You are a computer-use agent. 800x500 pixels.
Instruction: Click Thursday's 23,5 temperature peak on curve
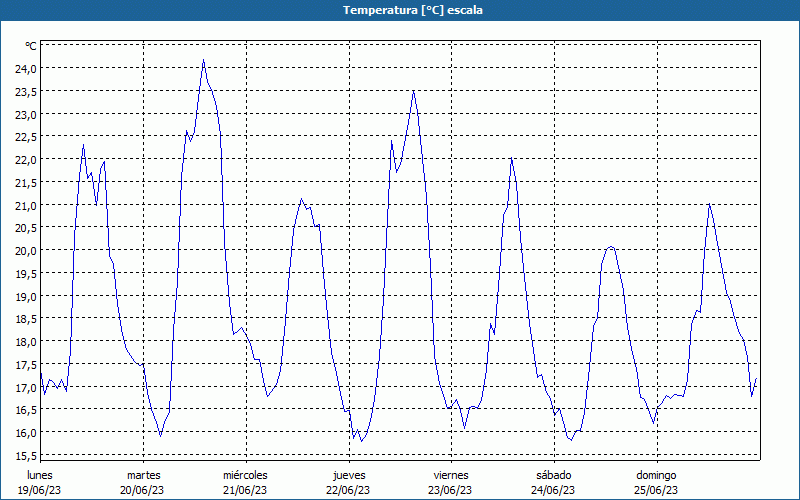pyautogui.click(x=413, y=91)
